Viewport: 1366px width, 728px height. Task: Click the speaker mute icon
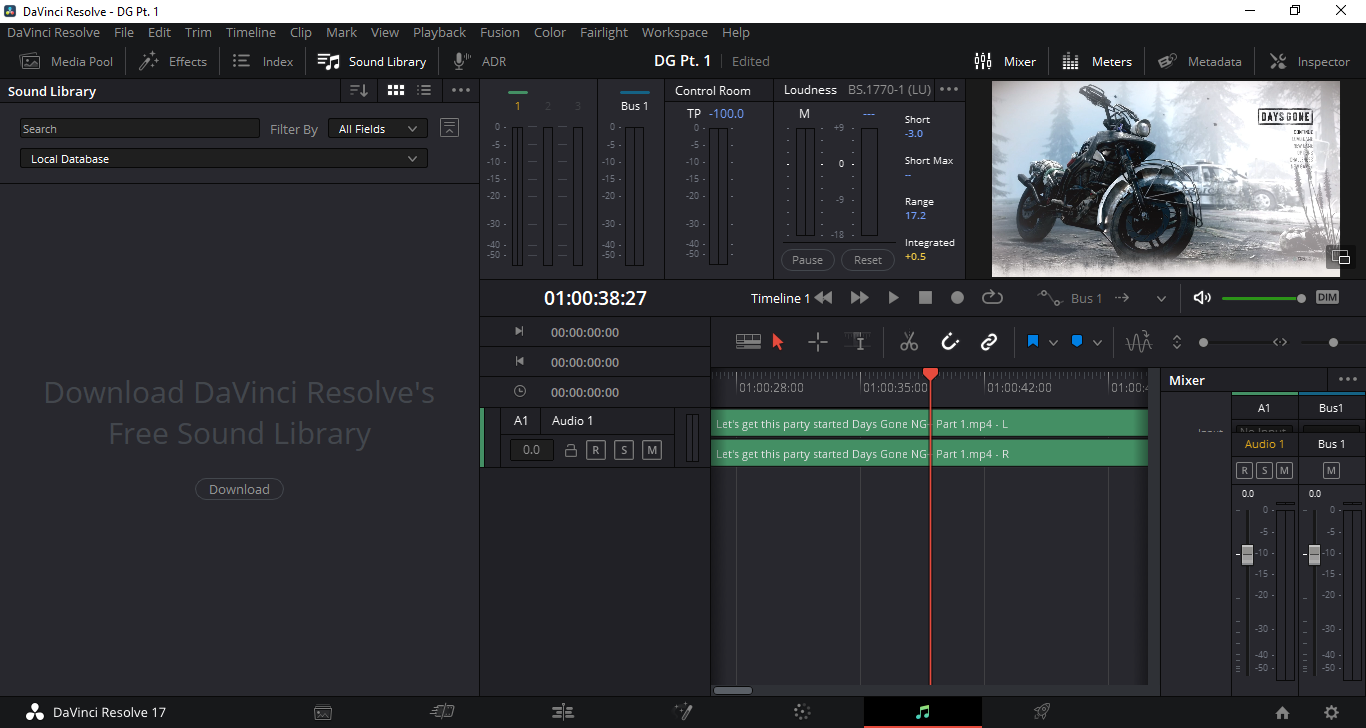[x=1202, y=298]
